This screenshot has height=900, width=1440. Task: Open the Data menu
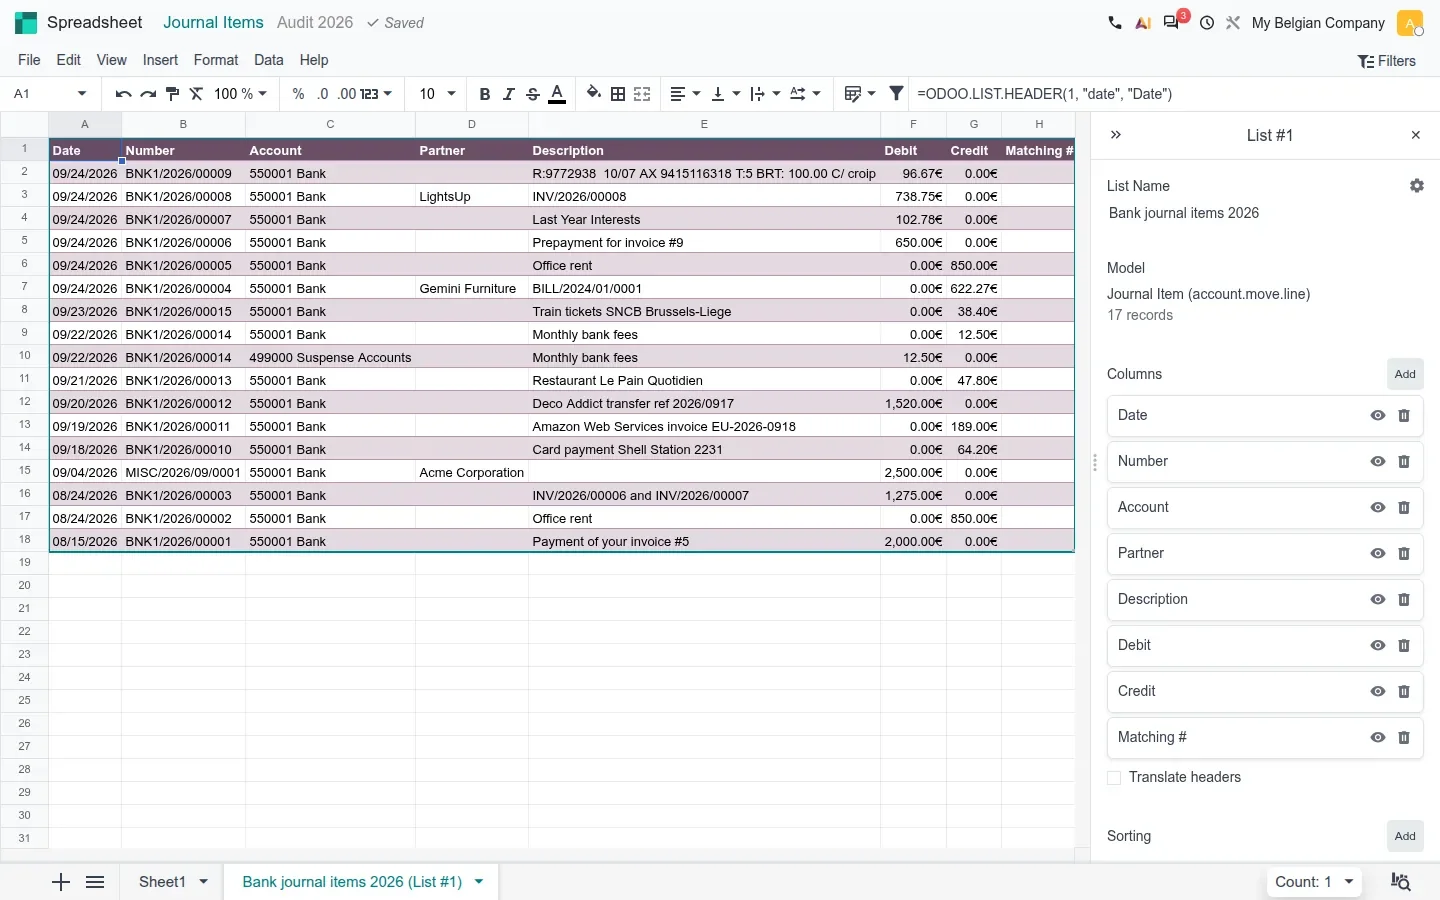(269, 60)
